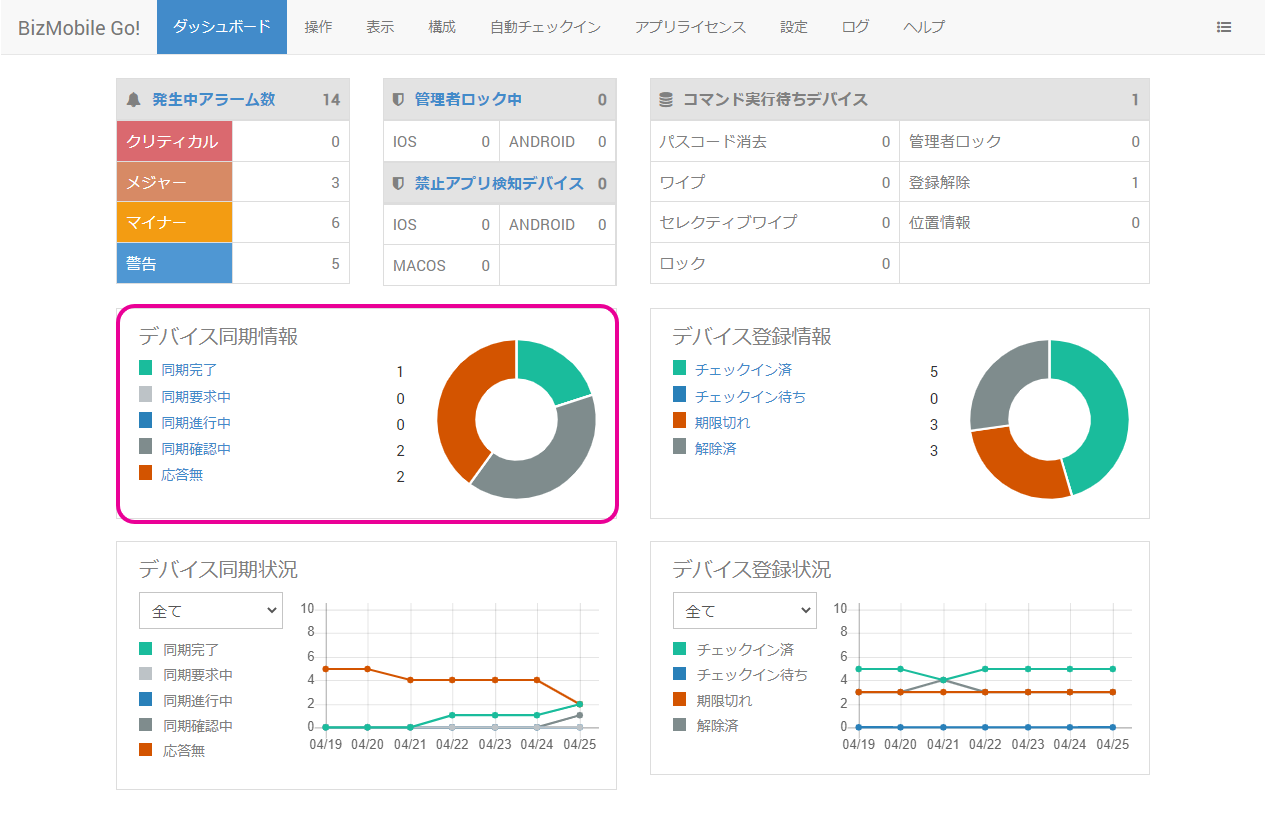Switch to the ダッシュボード tab
This screenshot has height=827, width=1268.
[221, 27]
